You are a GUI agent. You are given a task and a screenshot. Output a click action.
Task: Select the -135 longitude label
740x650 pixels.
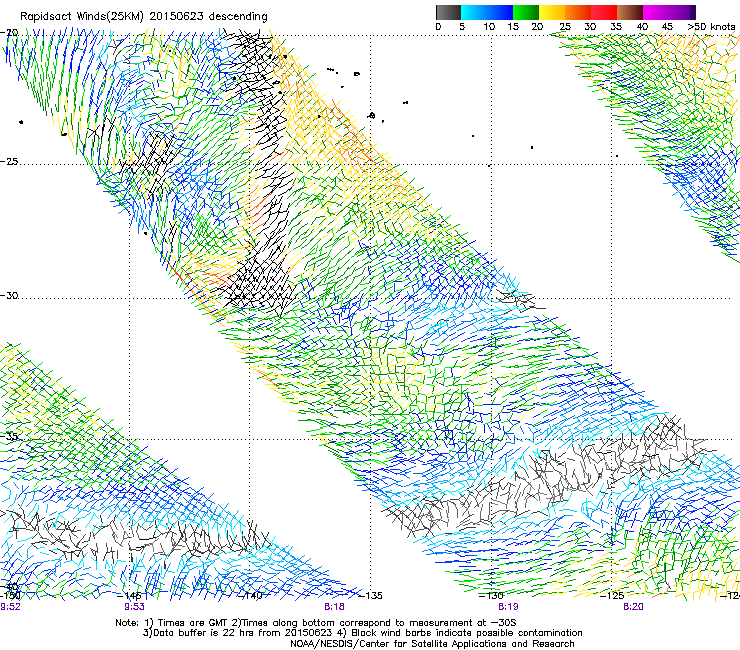[x=371, y=596]
